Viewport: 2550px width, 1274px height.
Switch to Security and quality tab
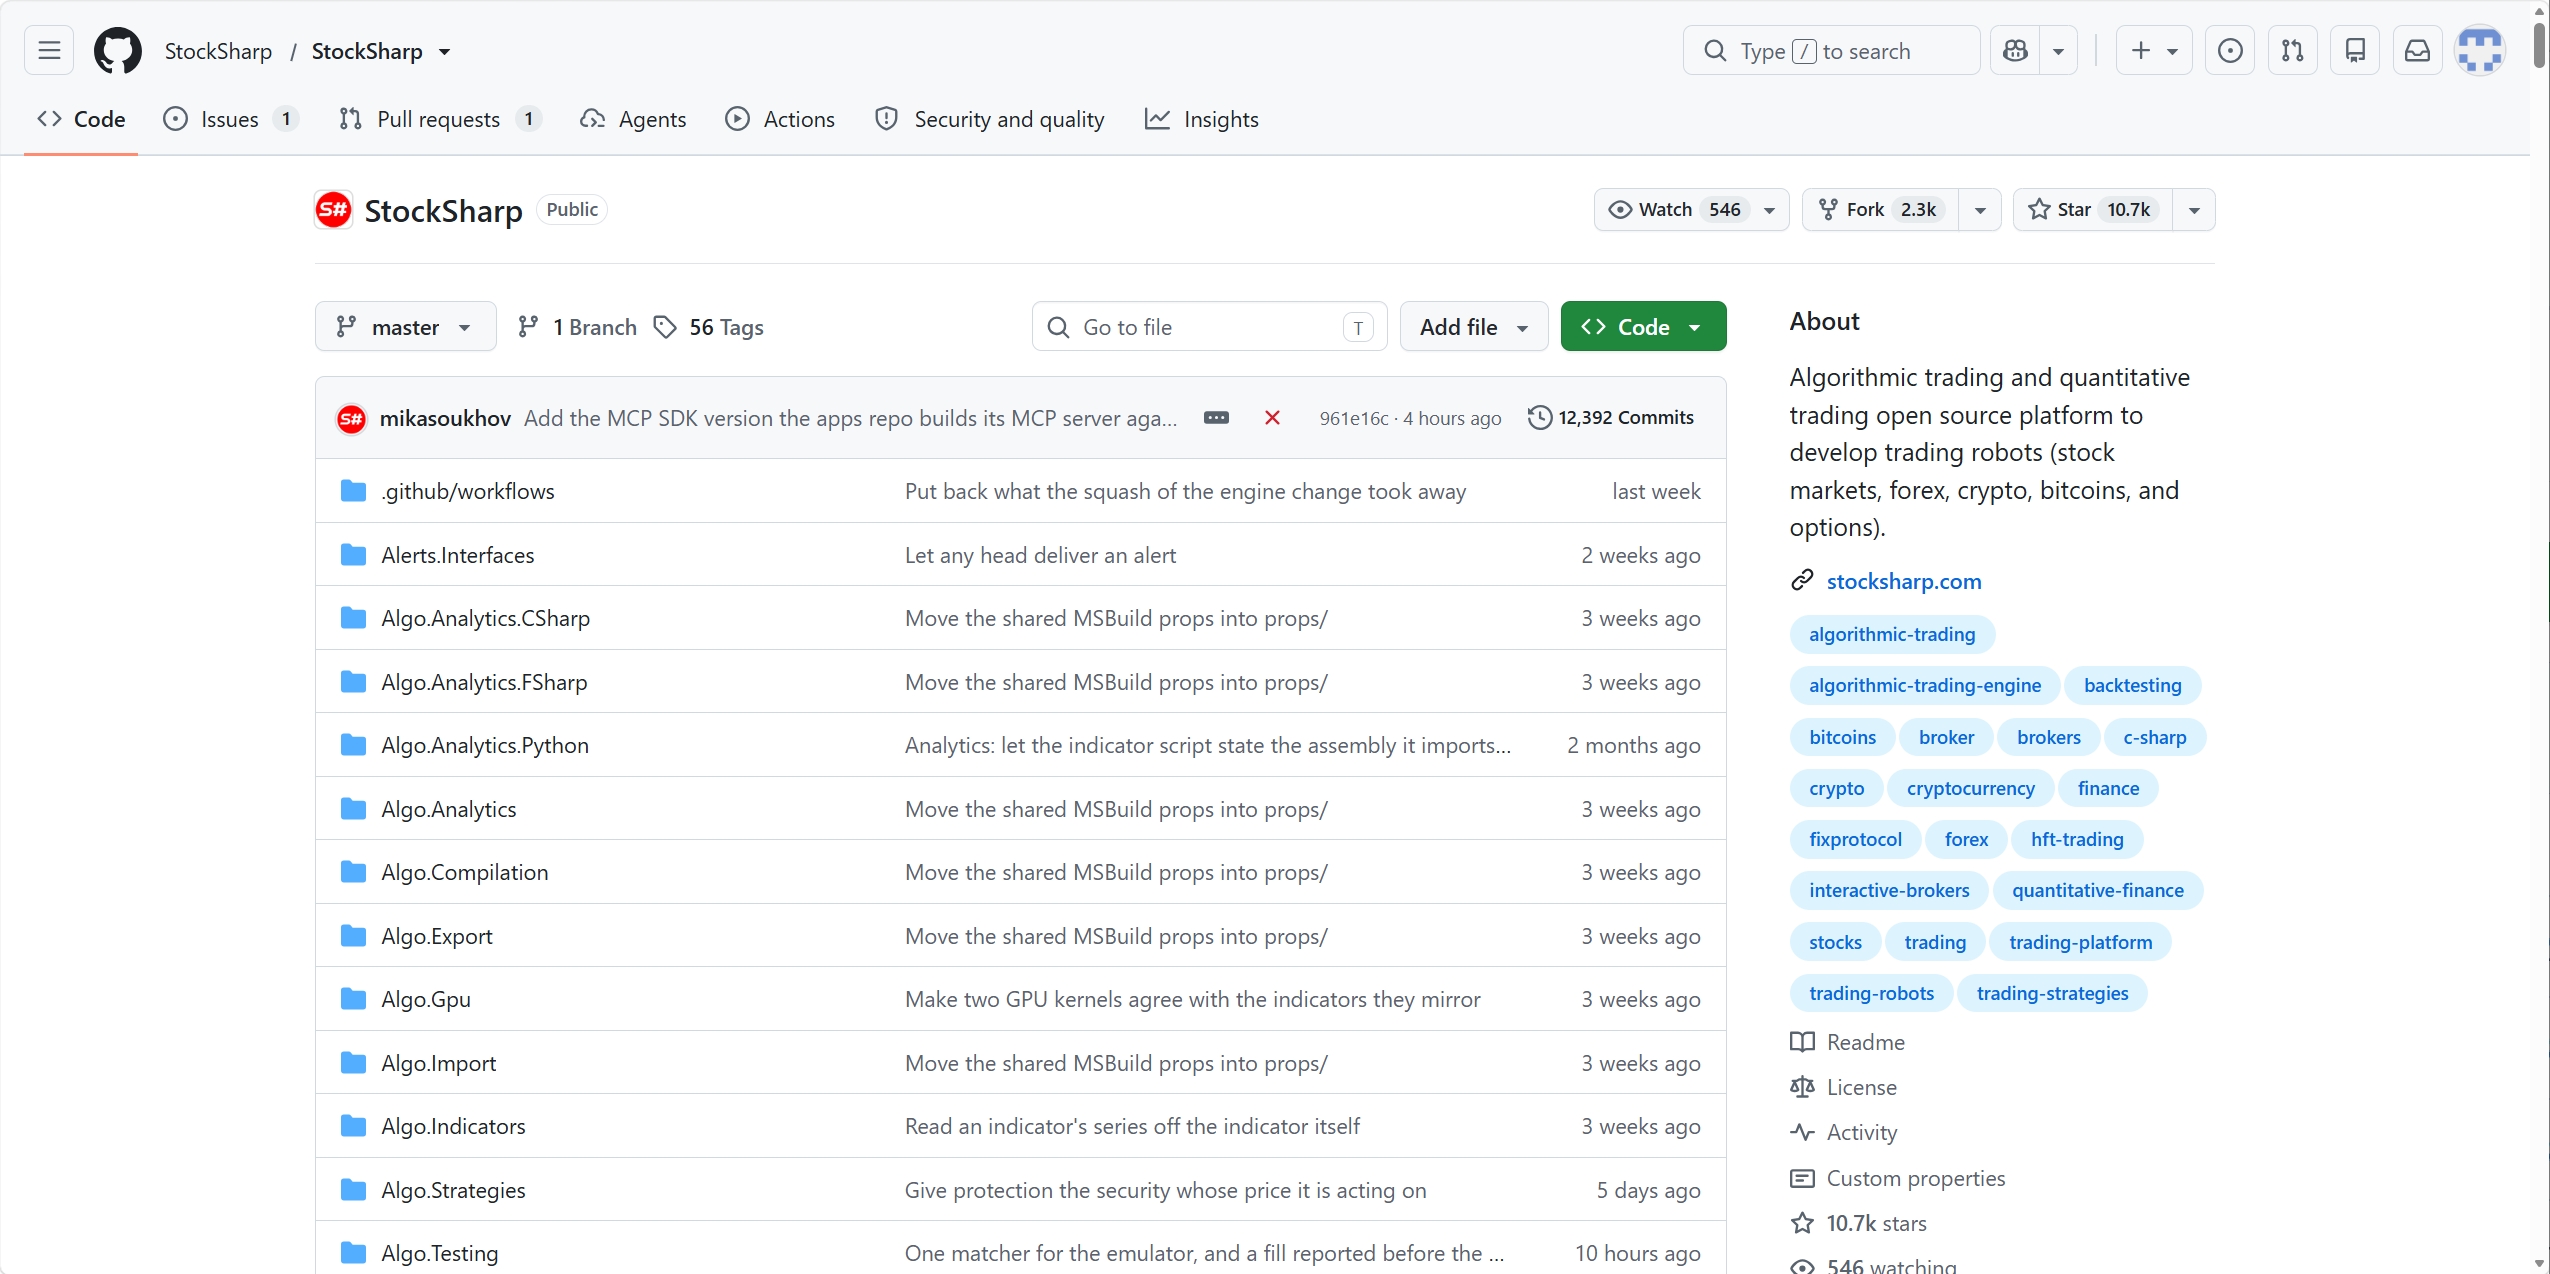(x=989, y=119)
